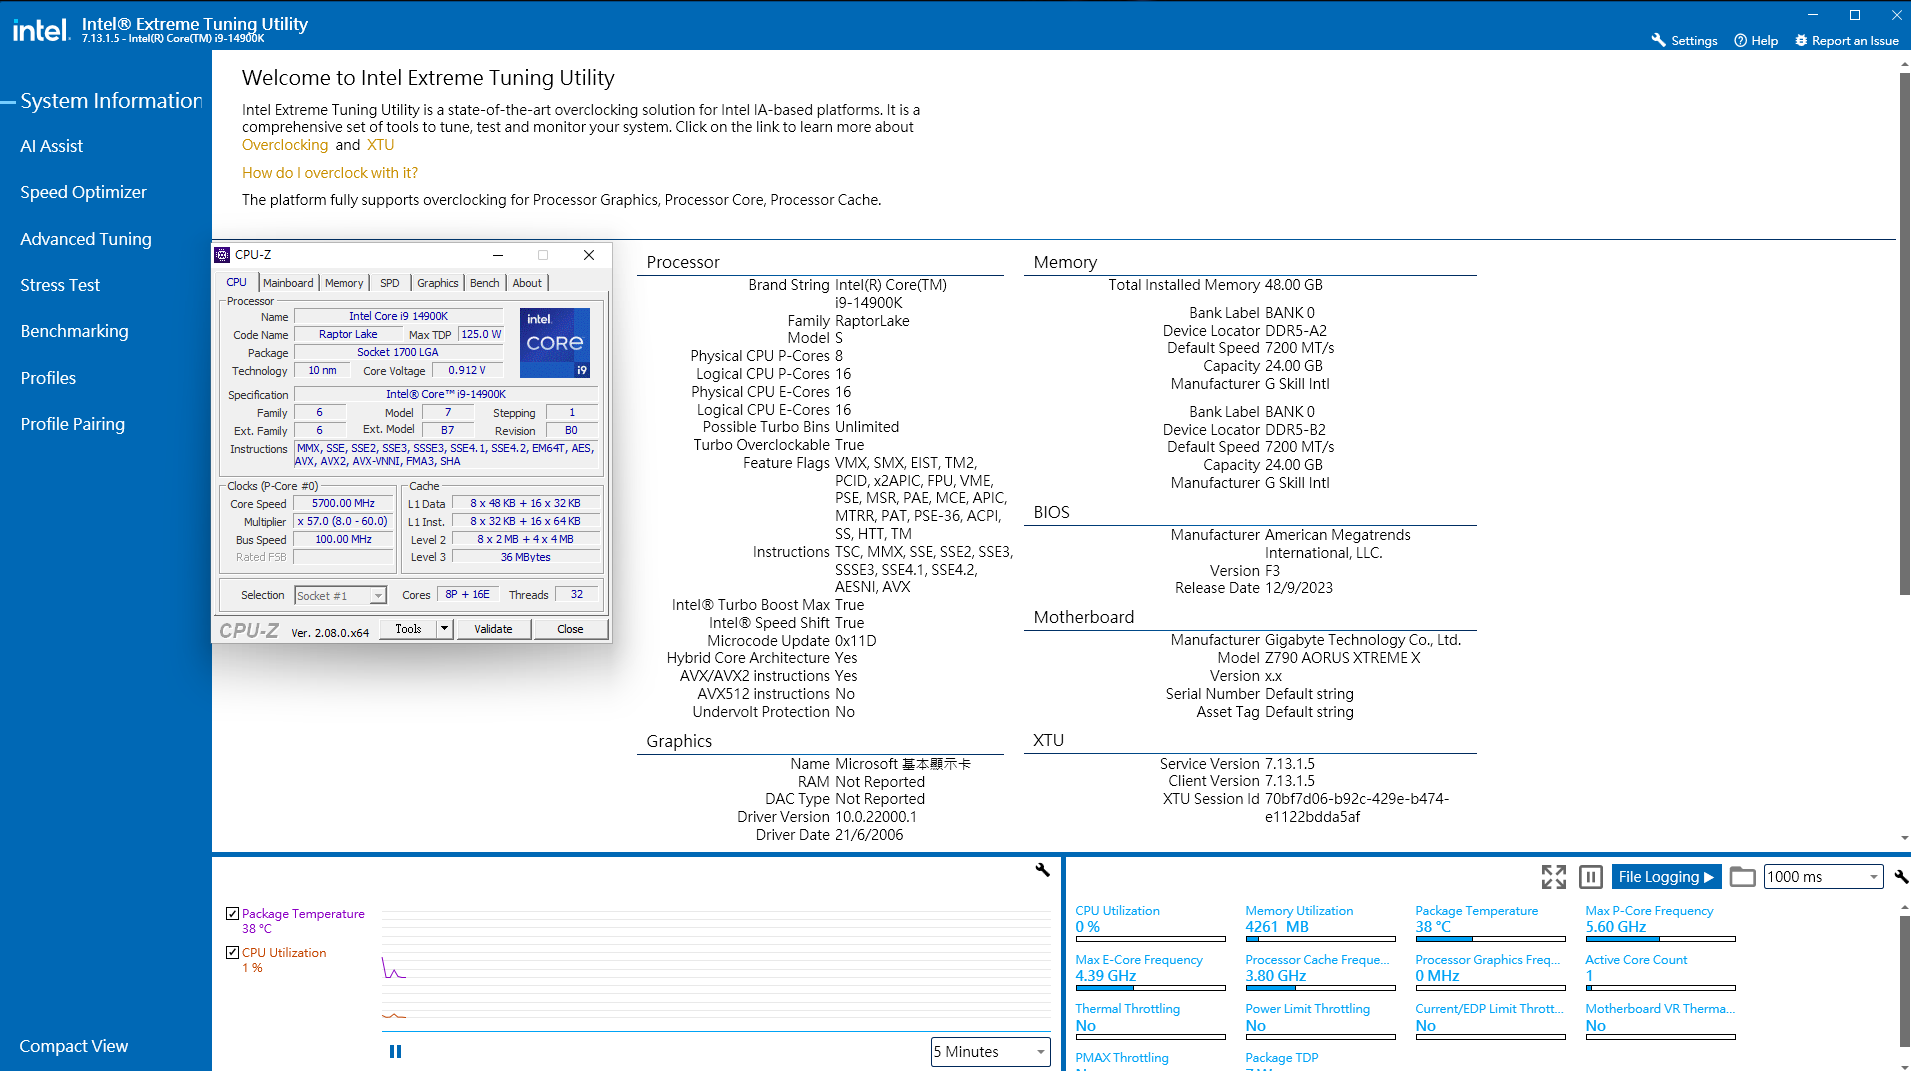Uncheck Package Temperature graph checkbox

coord(232,913)
